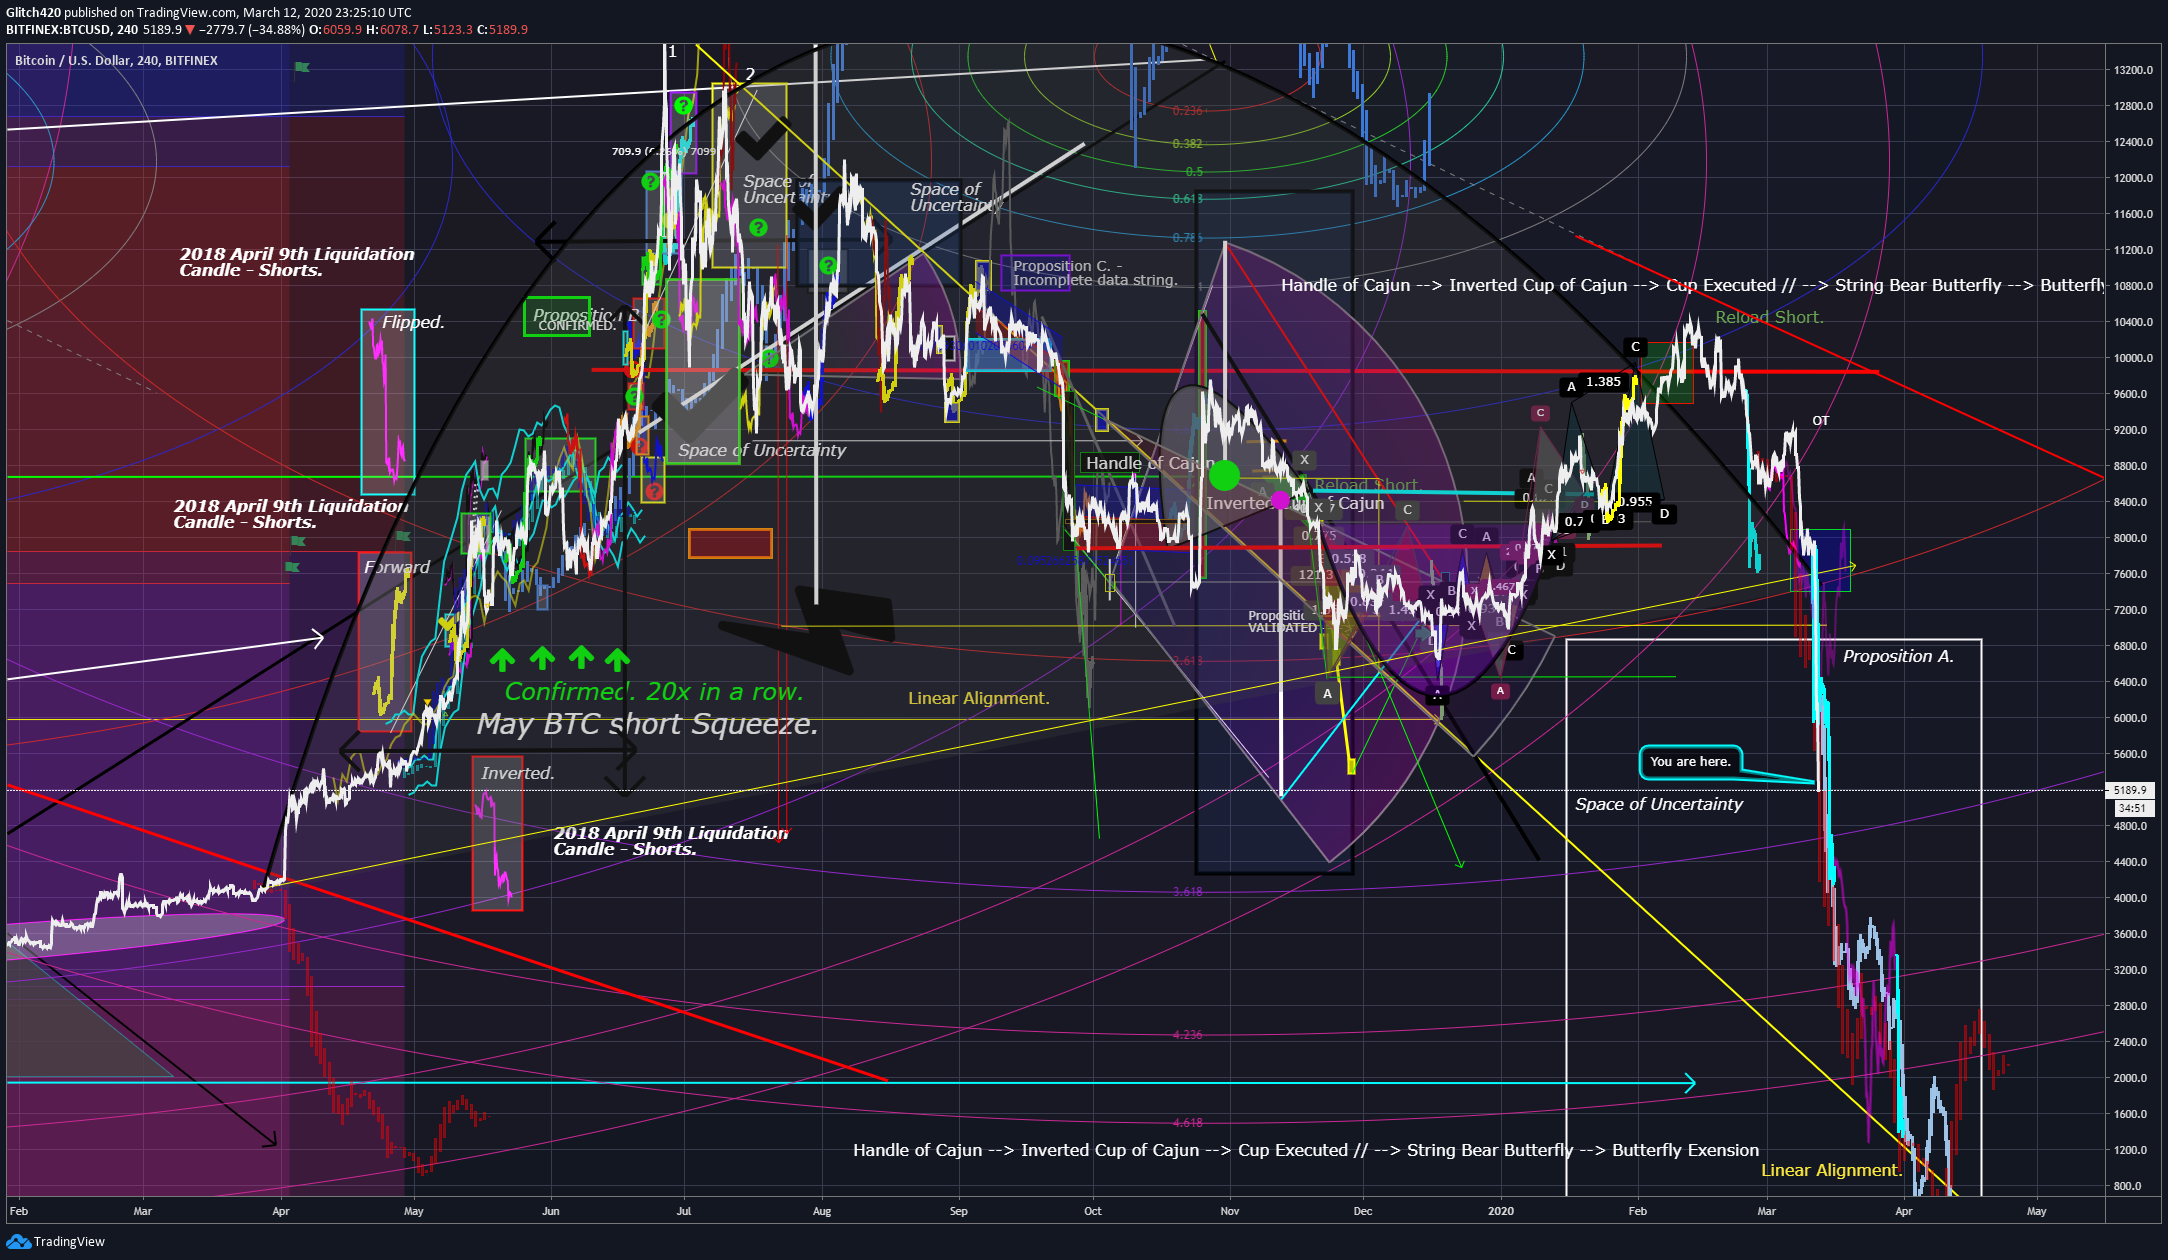Open the TradingView link text beside the logo
The height and width of the screenshot is (1260, 2168).
pyautogui.click(x=69, y=1242)
